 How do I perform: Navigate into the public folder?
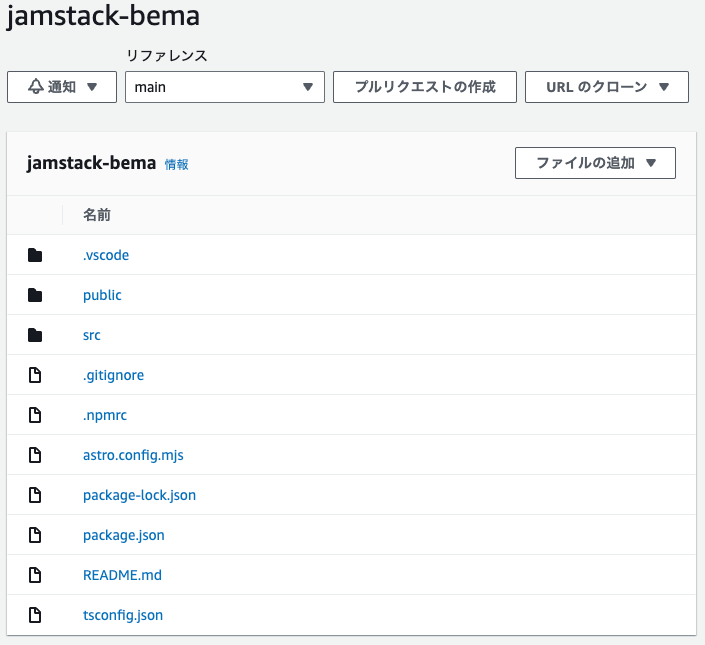(x=102, y=295)
